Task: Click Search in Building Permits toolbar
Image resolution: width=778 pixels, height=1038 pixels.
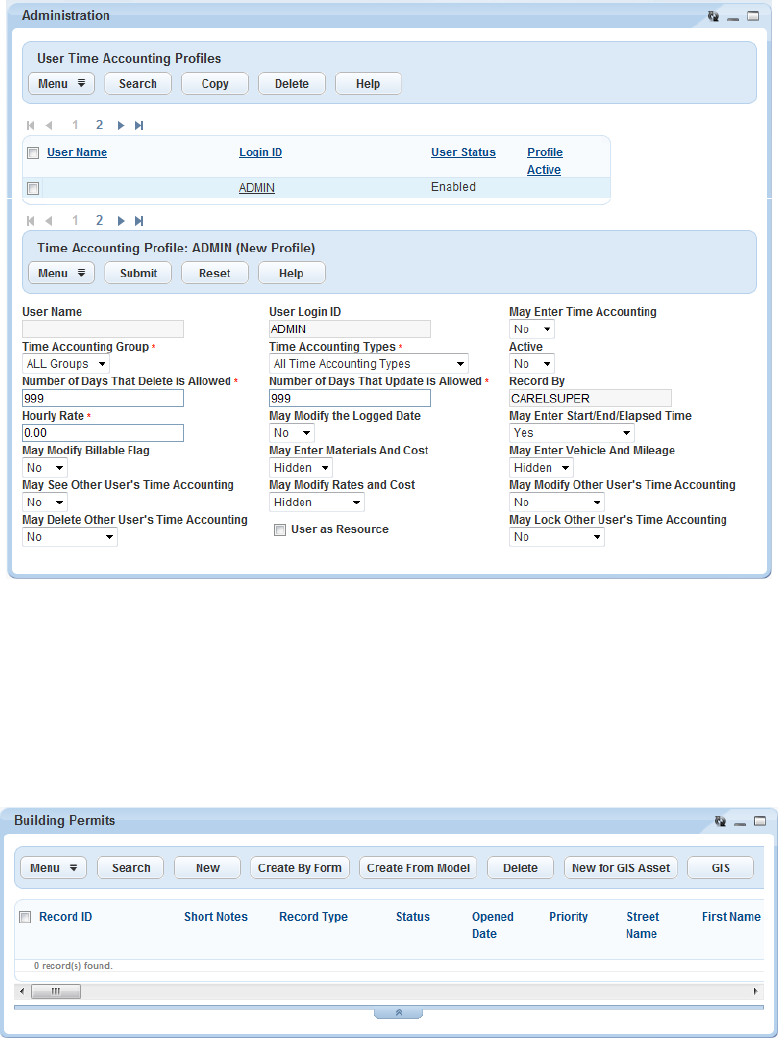Action: click(130, 868)
